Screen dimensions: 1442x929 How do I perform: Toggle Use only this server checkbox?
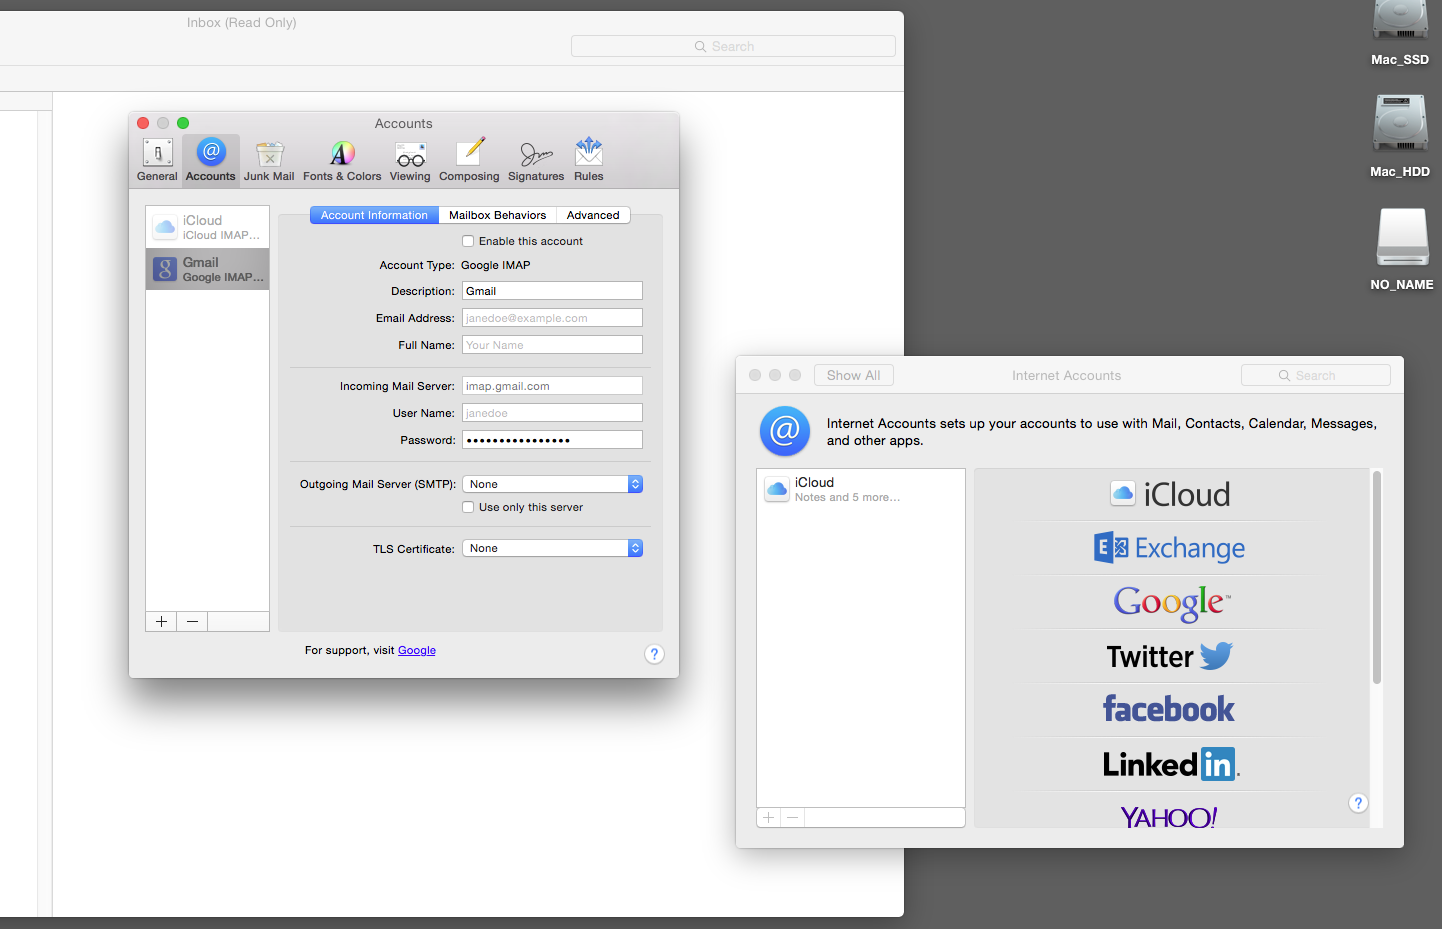[x=468, y=507]
